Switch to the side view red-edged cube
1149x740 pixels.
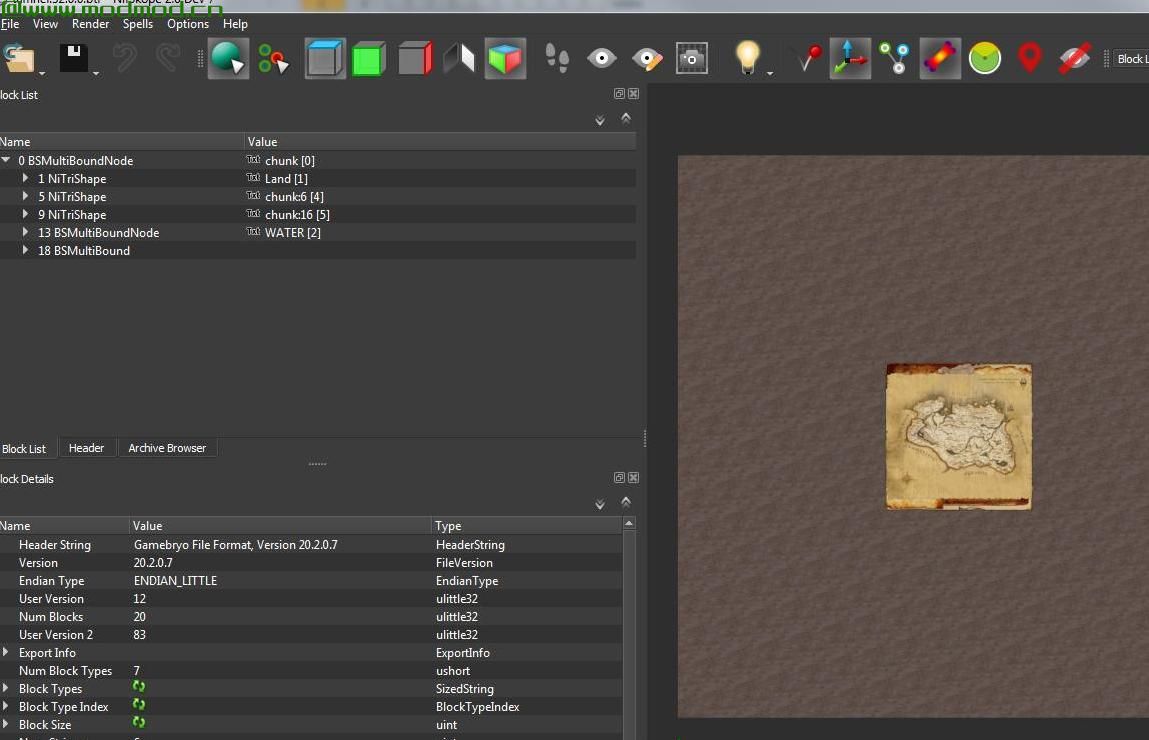point(415,59)
